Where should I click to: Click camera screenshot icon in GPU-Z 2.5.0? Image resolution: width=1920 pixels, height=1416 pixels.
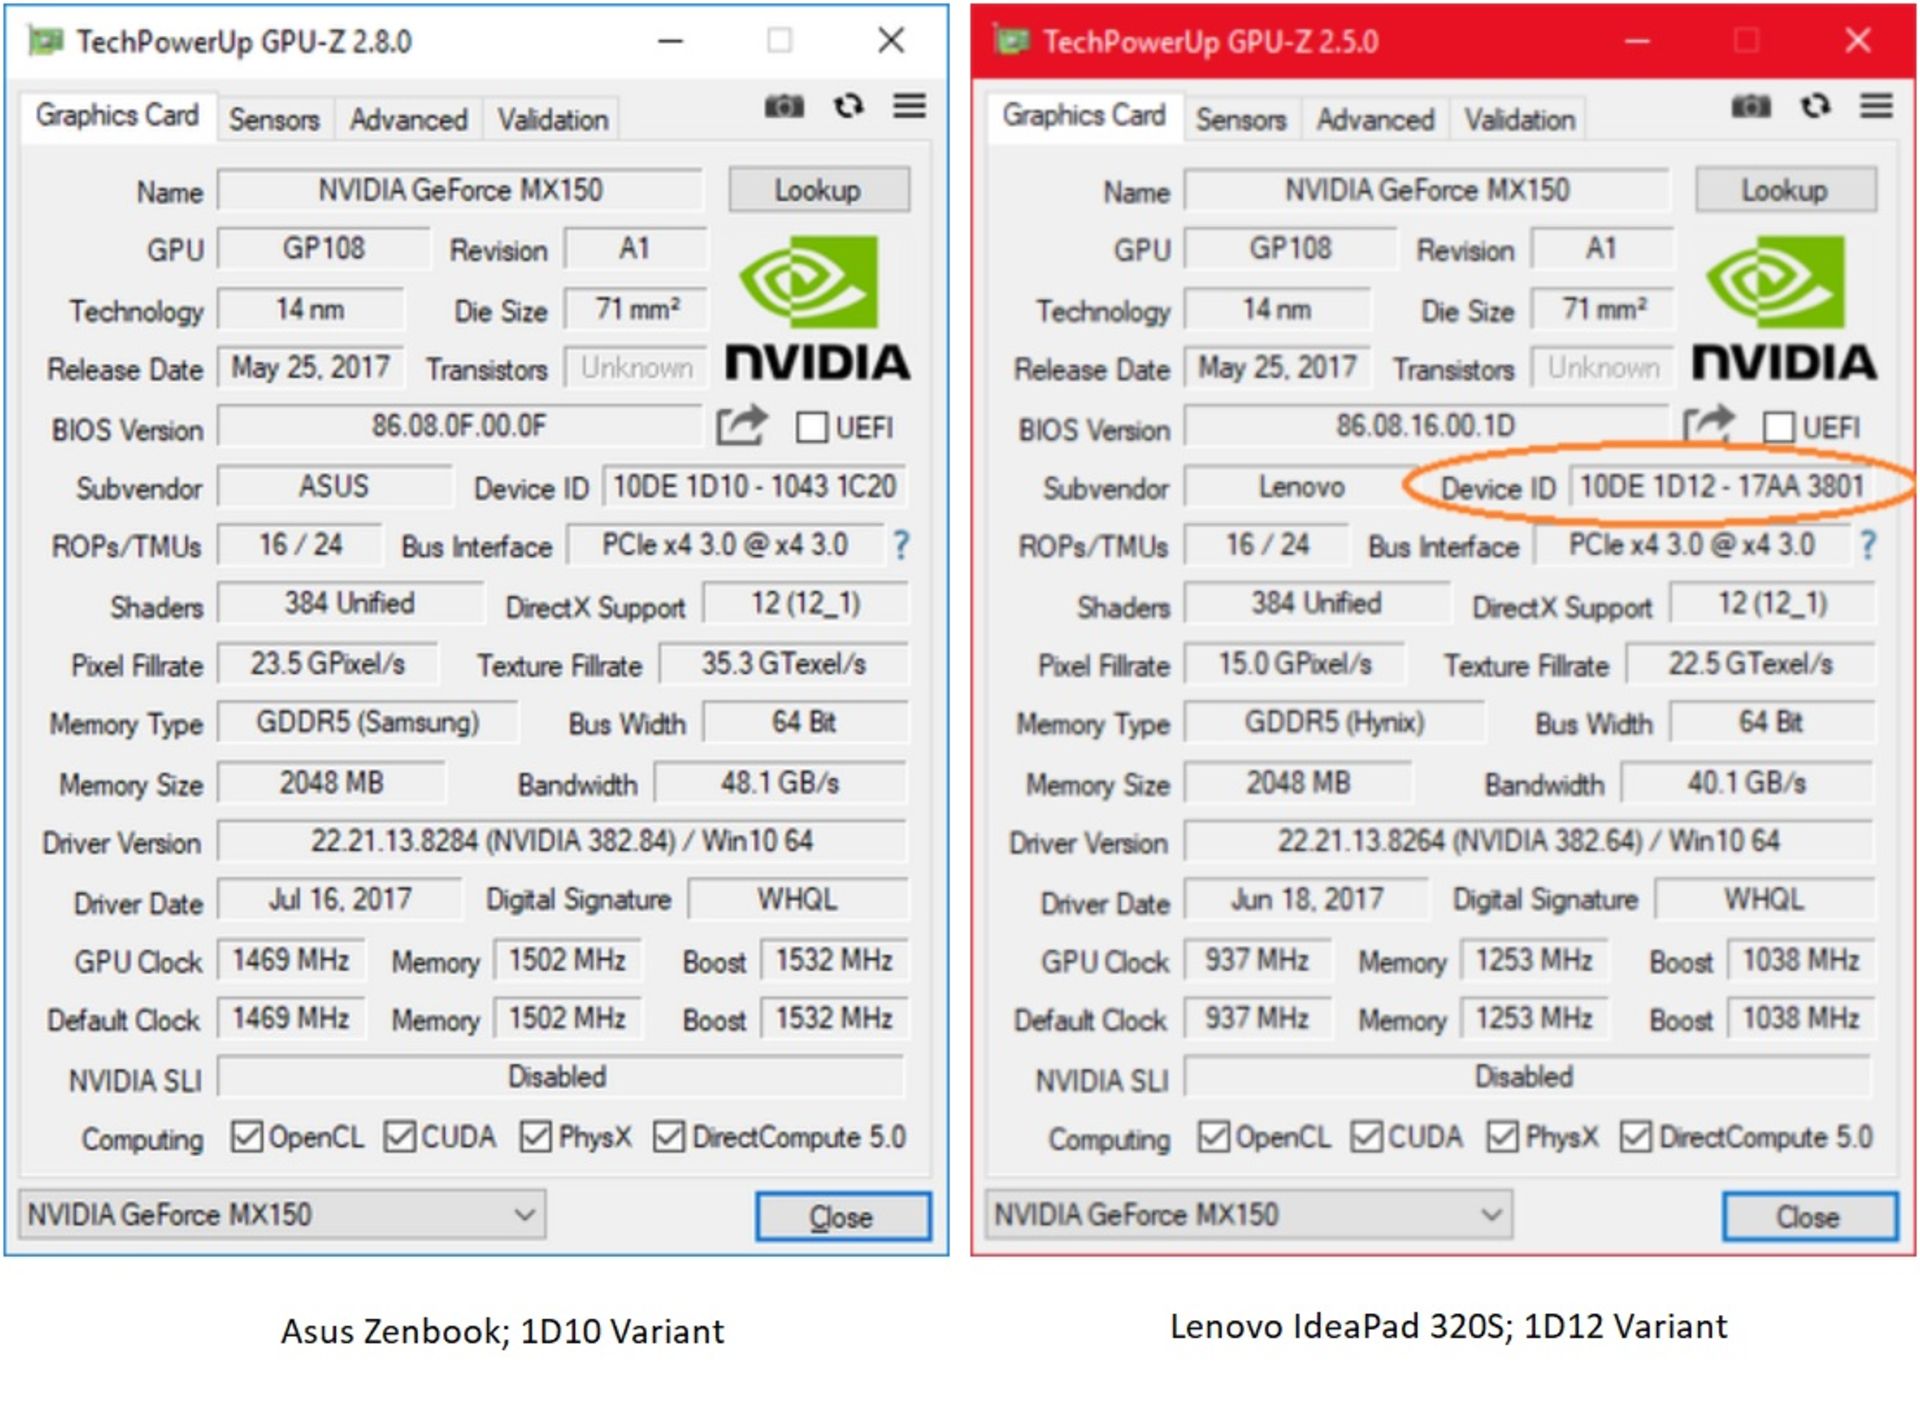point(1751,106)
